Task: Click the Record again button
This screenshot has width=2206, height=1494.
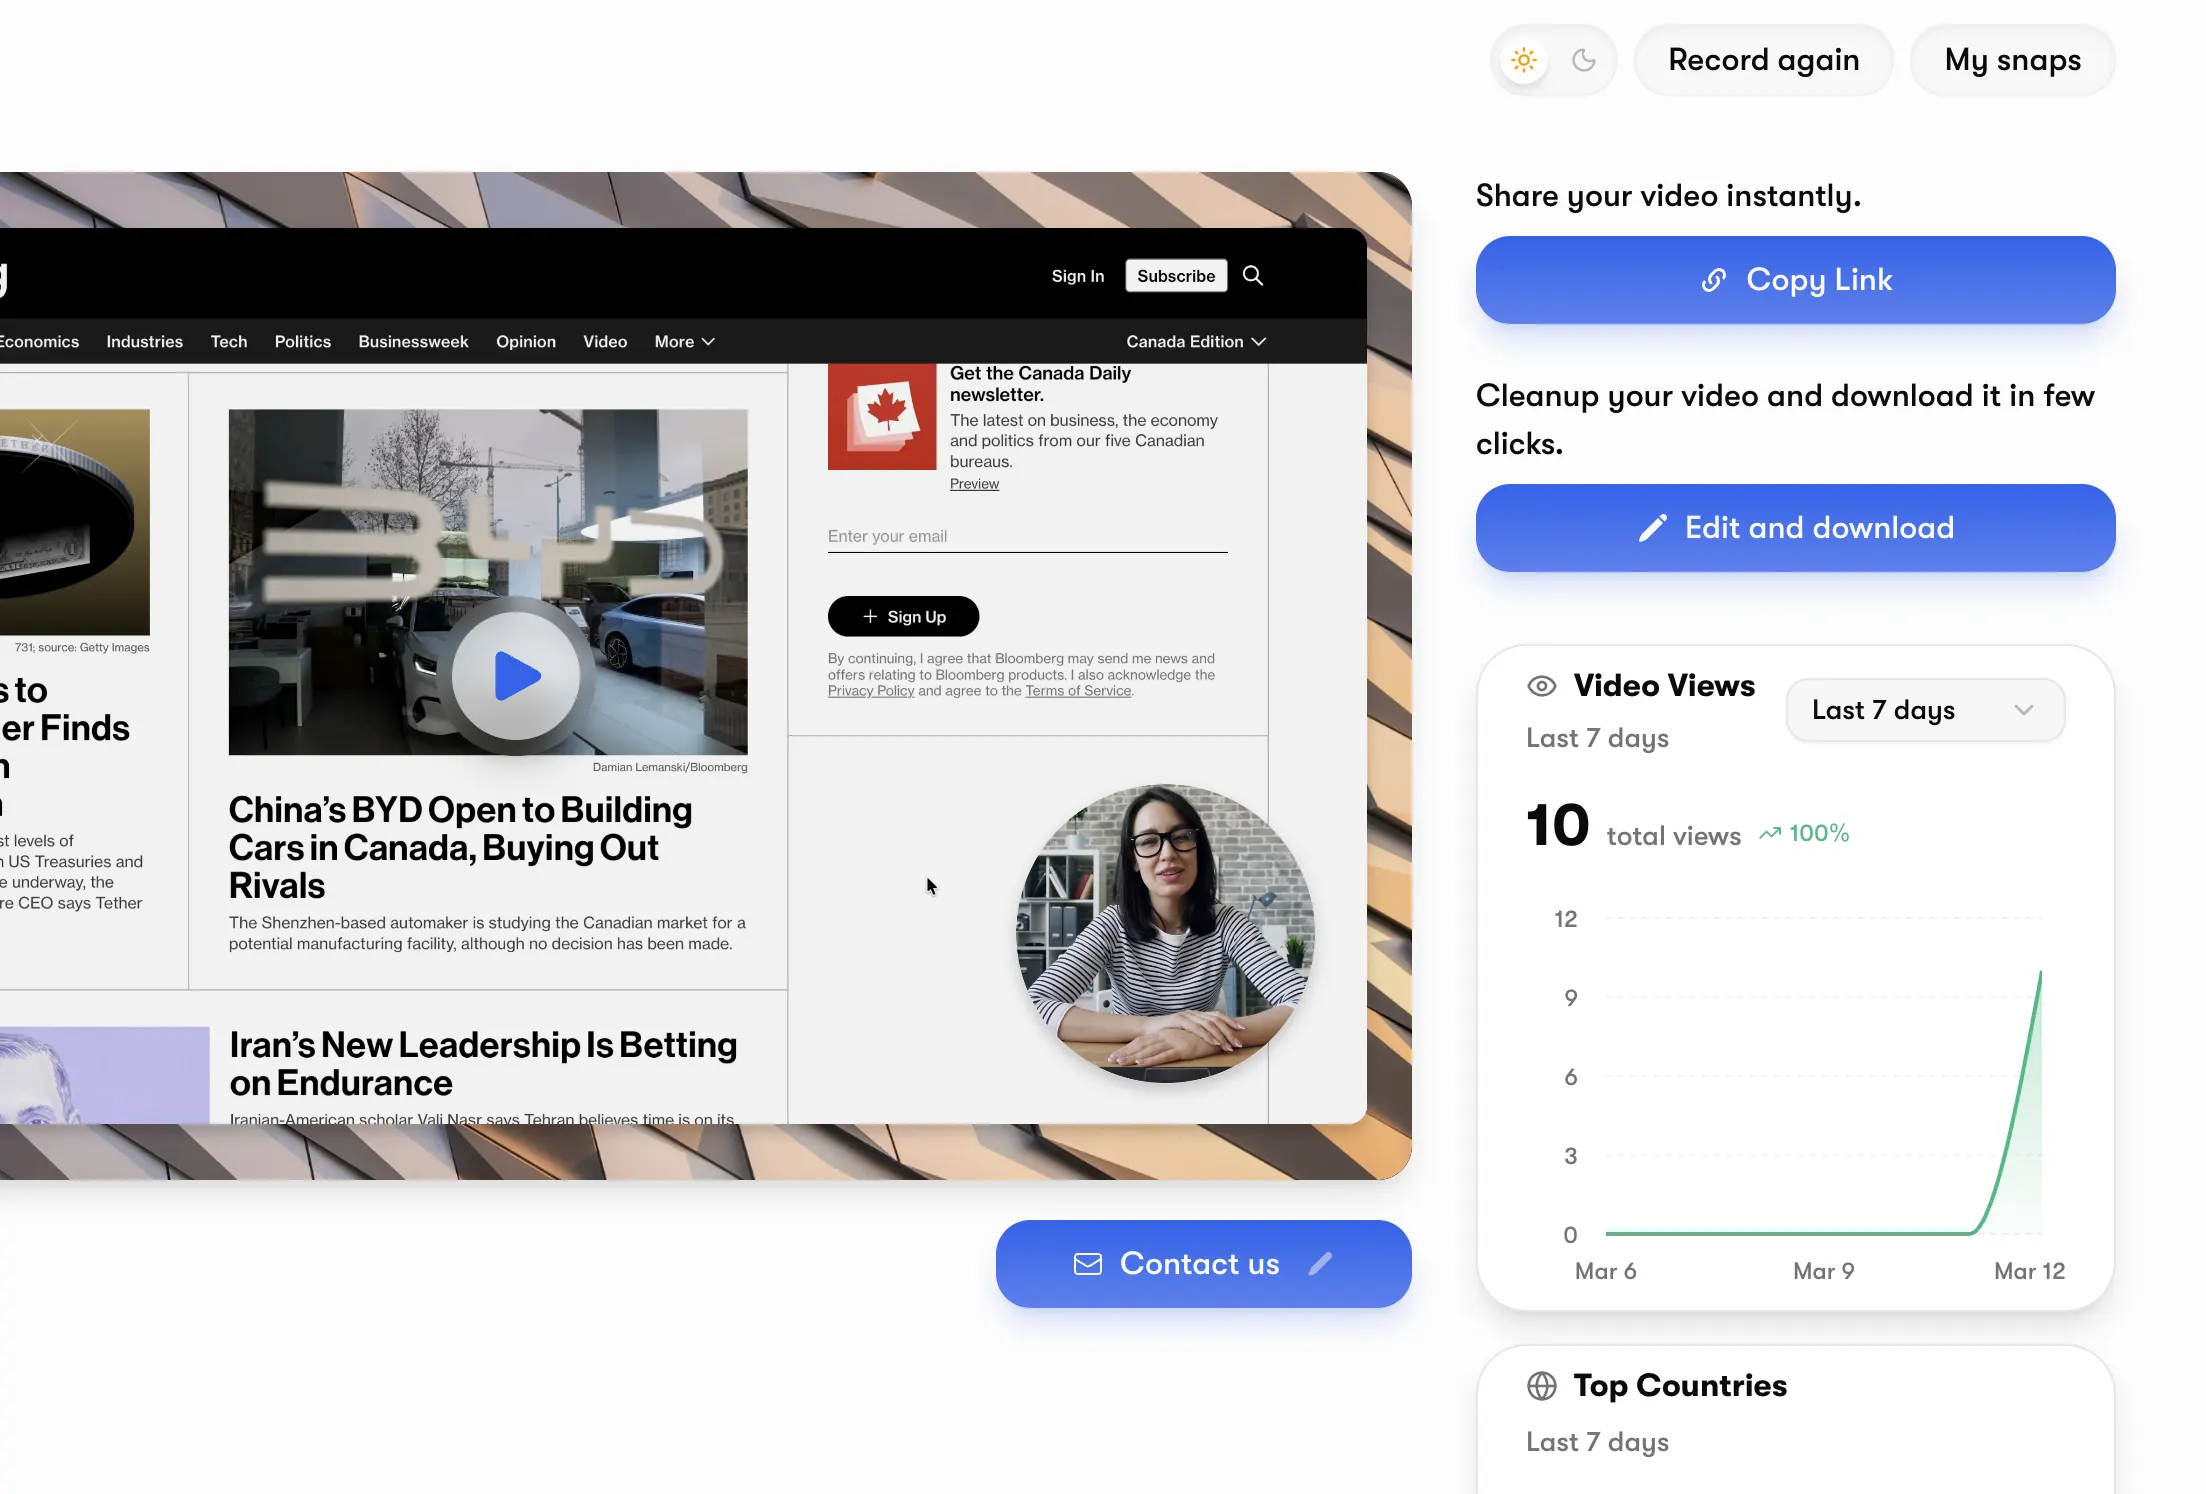Action: (x=1763, y=60)
